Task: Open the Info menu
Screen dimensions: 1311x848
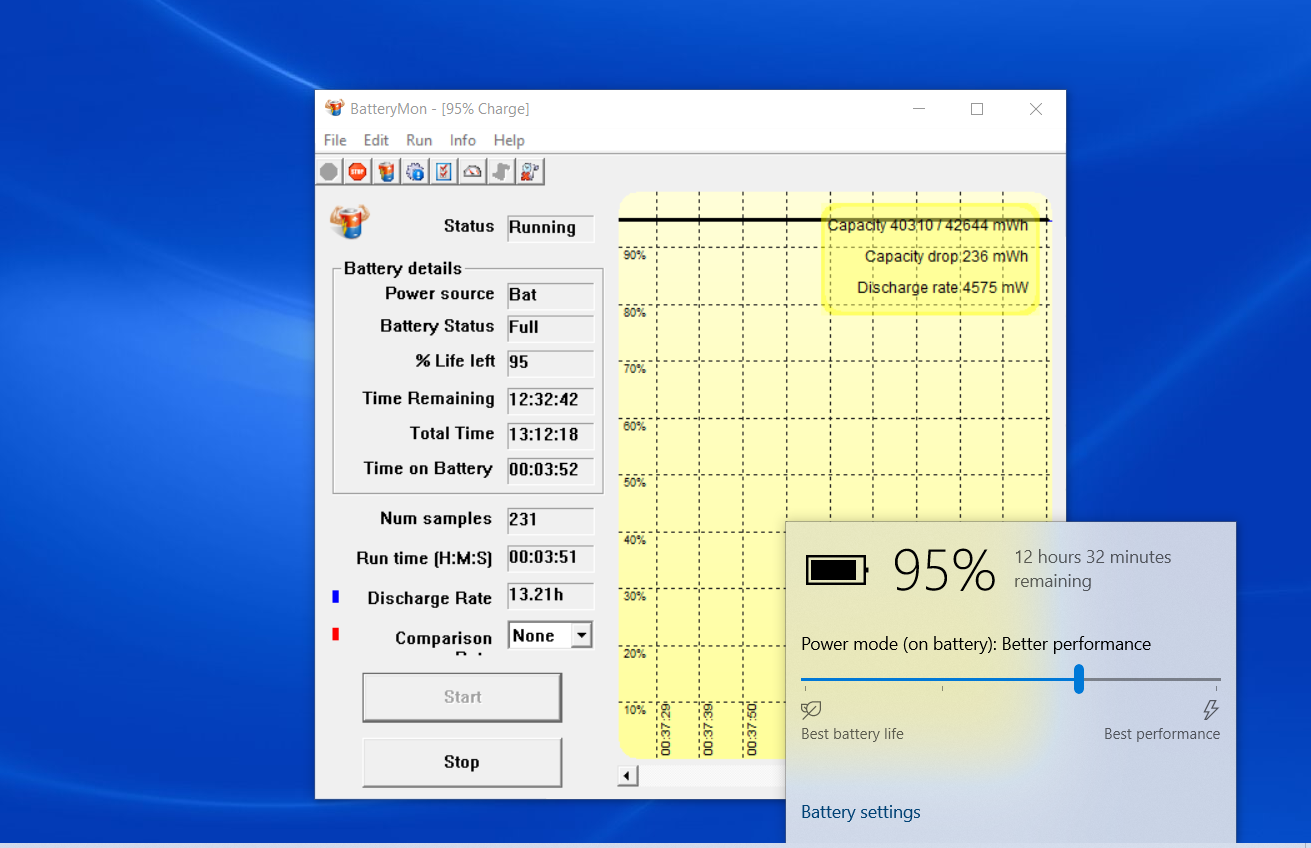Action: [x=463, y=140]
